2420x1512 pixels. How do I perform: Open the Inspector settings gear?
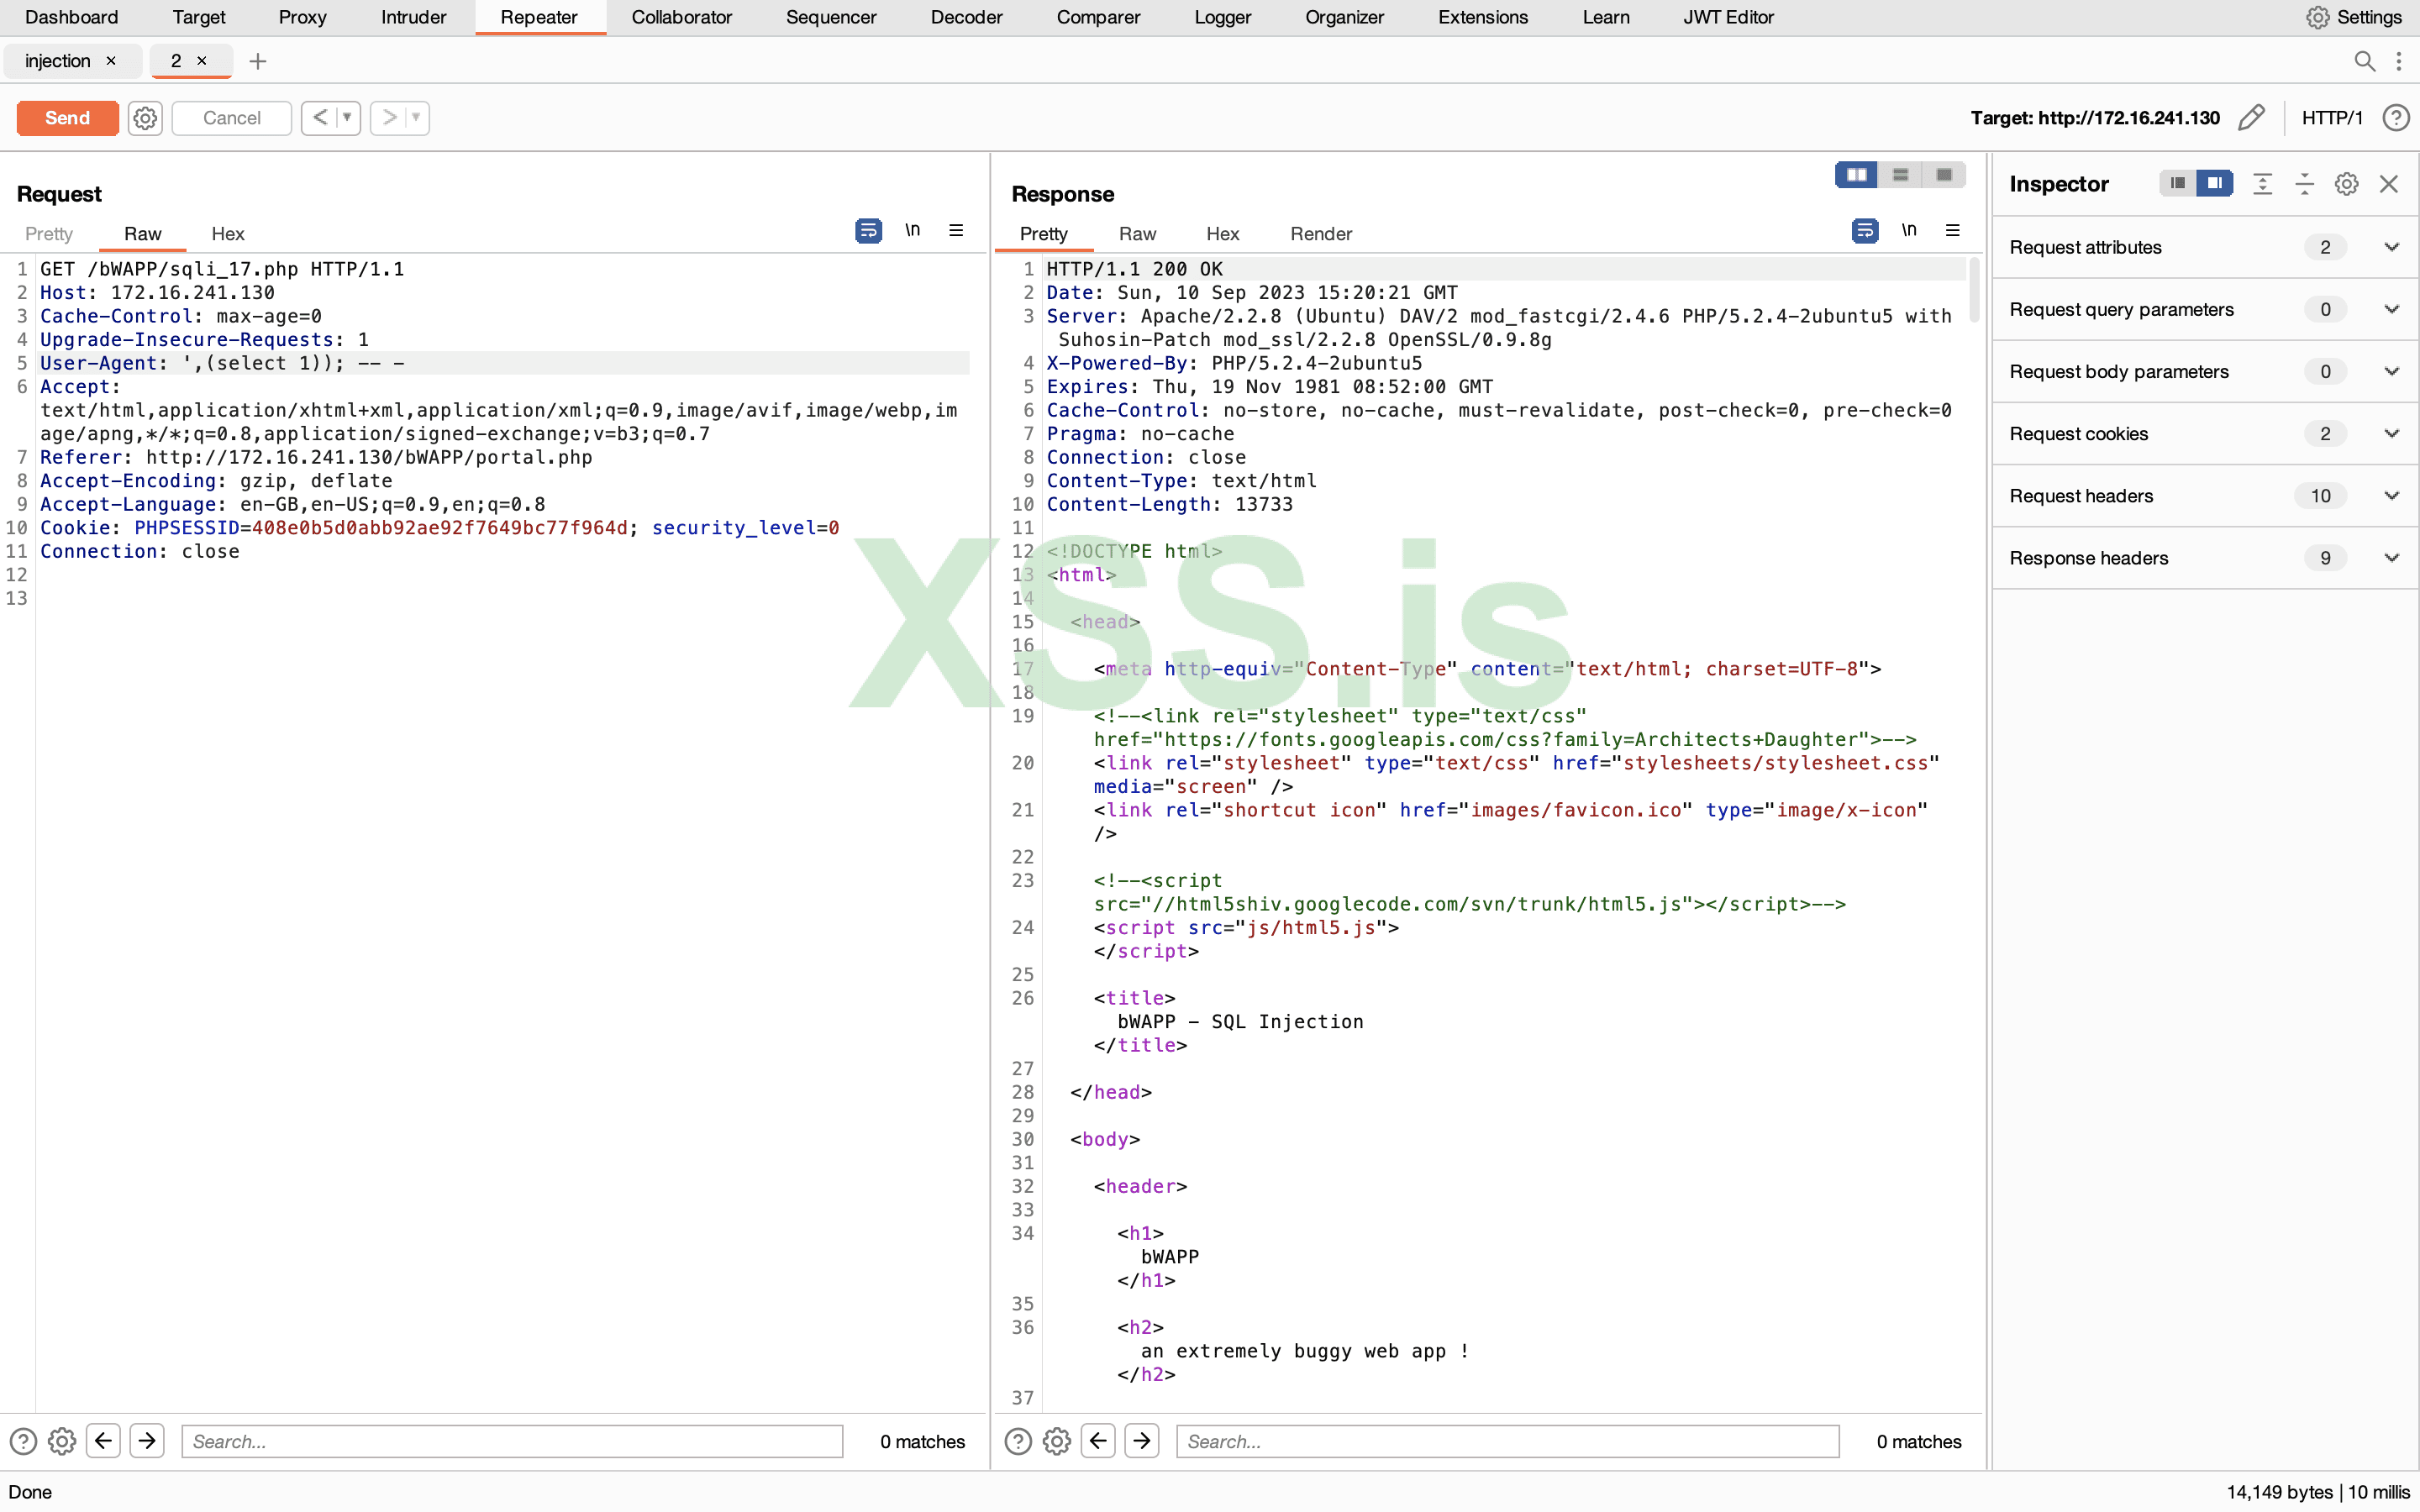point(2346,184)
